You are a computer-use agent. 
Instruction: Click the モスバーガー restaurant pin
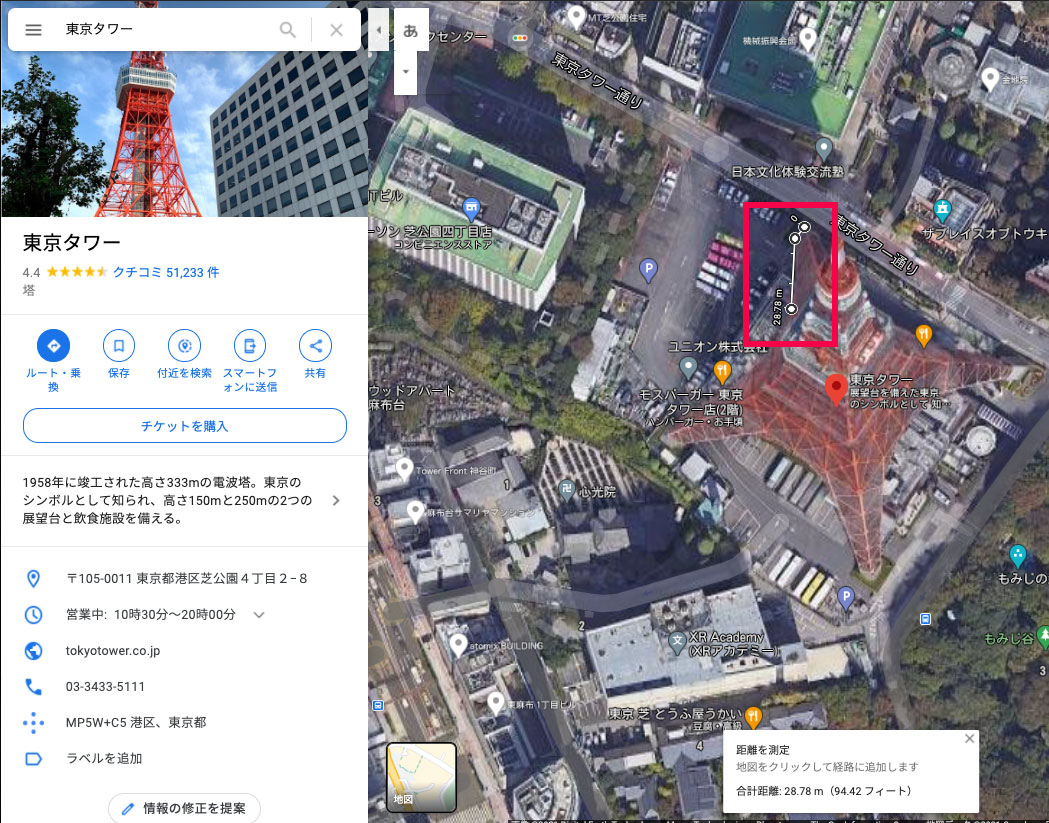[722, 371]
